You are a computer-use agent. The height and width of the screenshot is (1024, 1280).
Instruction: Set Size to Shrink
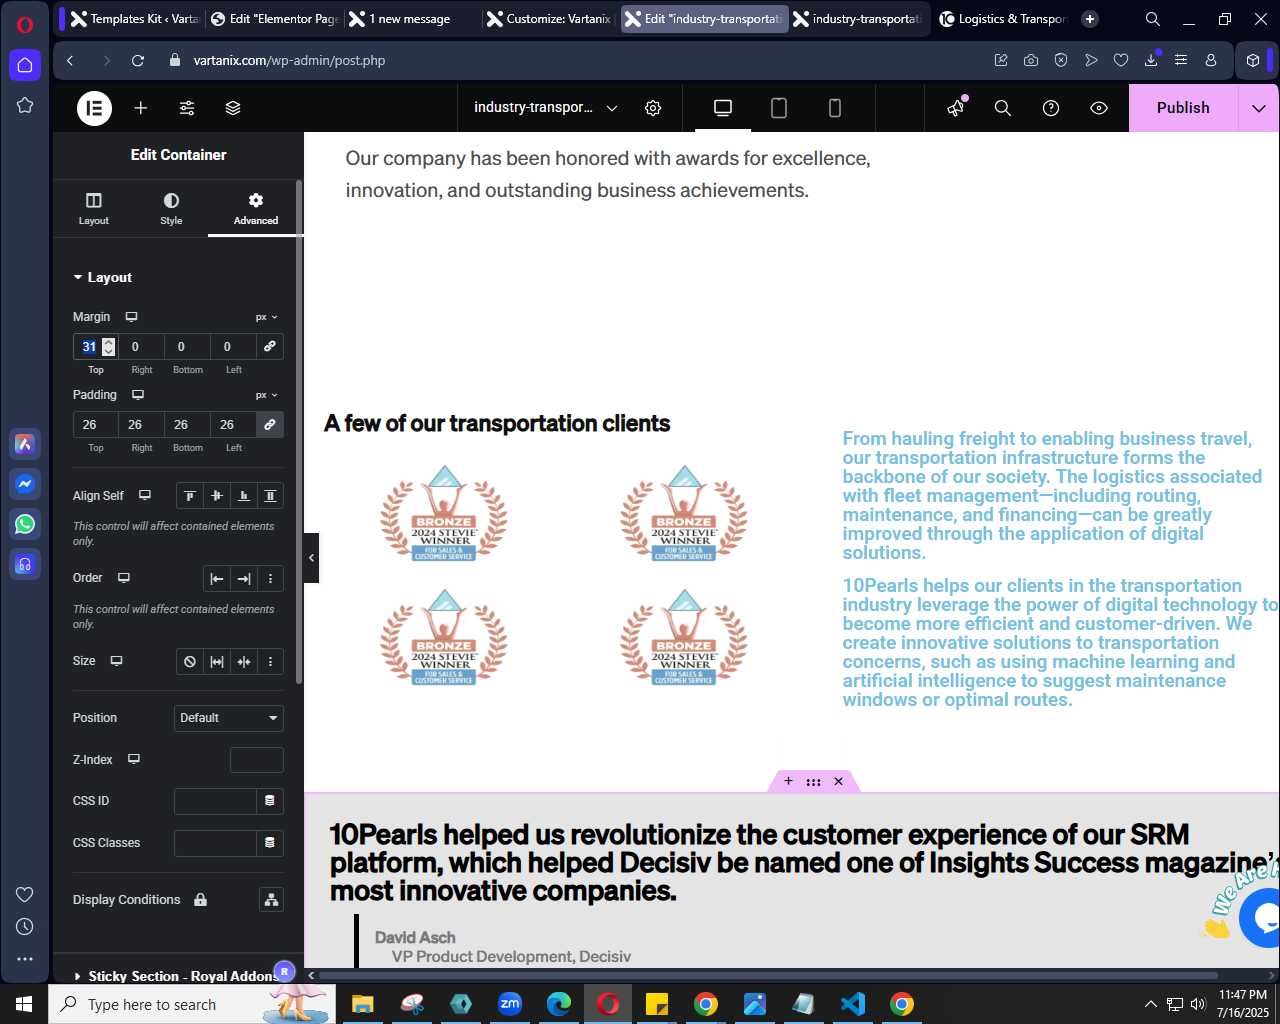click(243, 662)
